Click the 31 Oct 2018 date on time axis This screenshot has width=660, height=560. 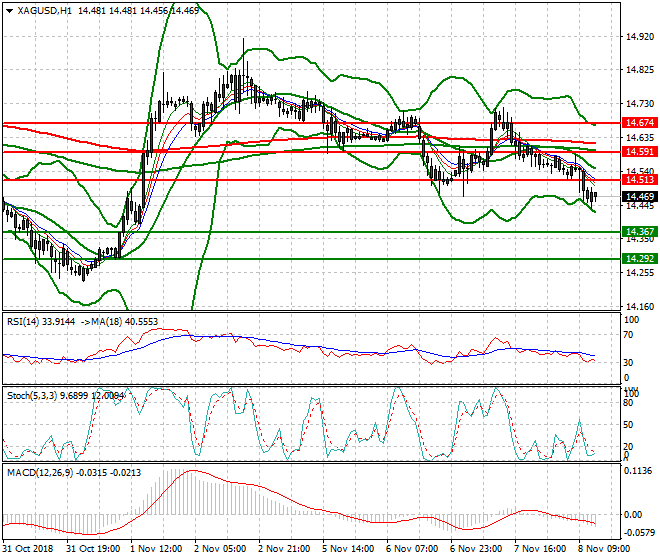28,549
